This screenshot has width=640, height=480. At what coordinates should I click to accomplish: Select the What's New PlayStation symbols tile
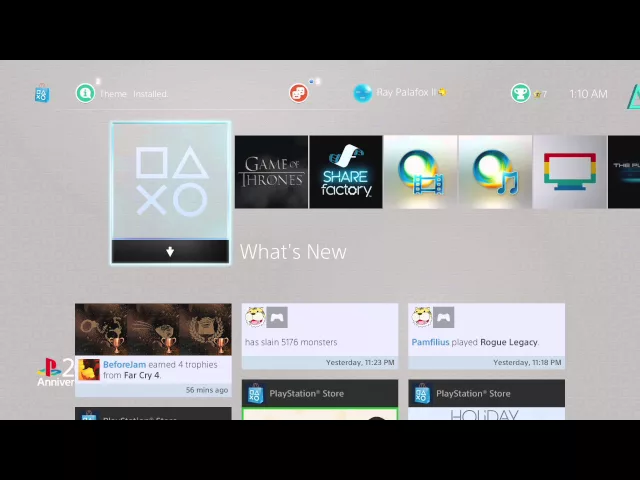(170, 181)
